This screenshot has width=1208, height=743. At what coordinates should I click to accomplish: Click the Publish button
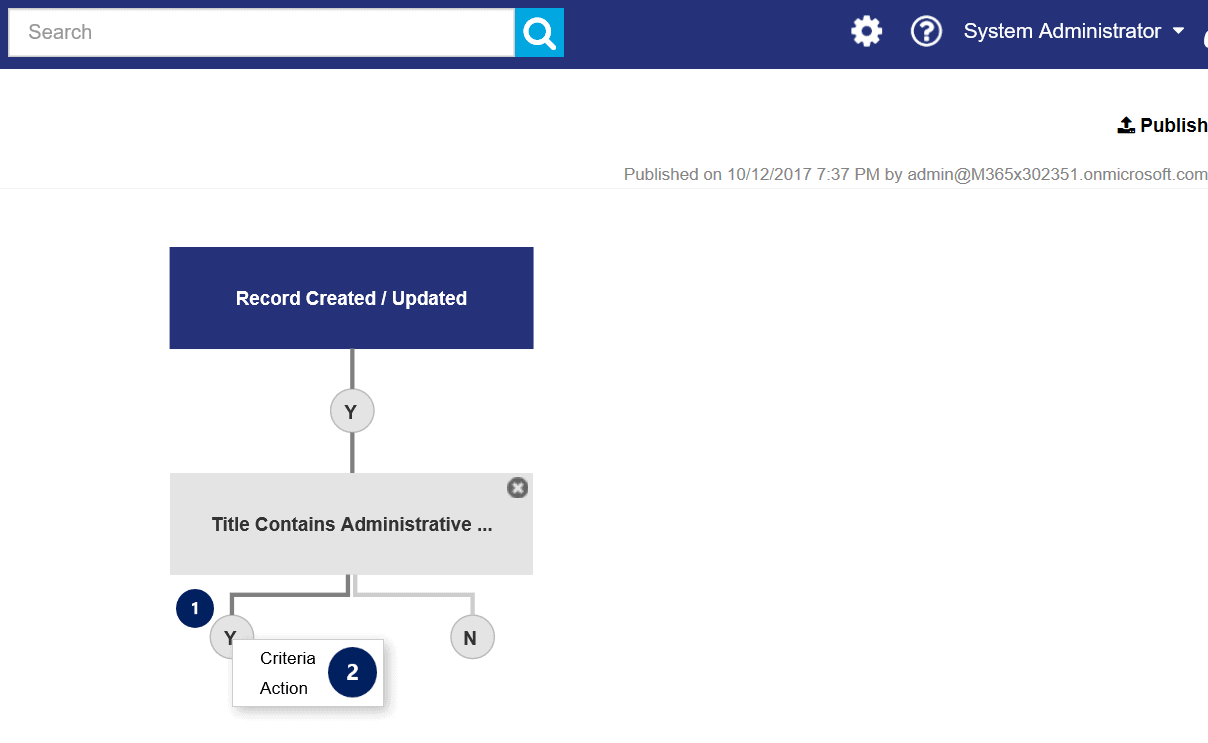pyautogui.click(x=1163, y=125)
